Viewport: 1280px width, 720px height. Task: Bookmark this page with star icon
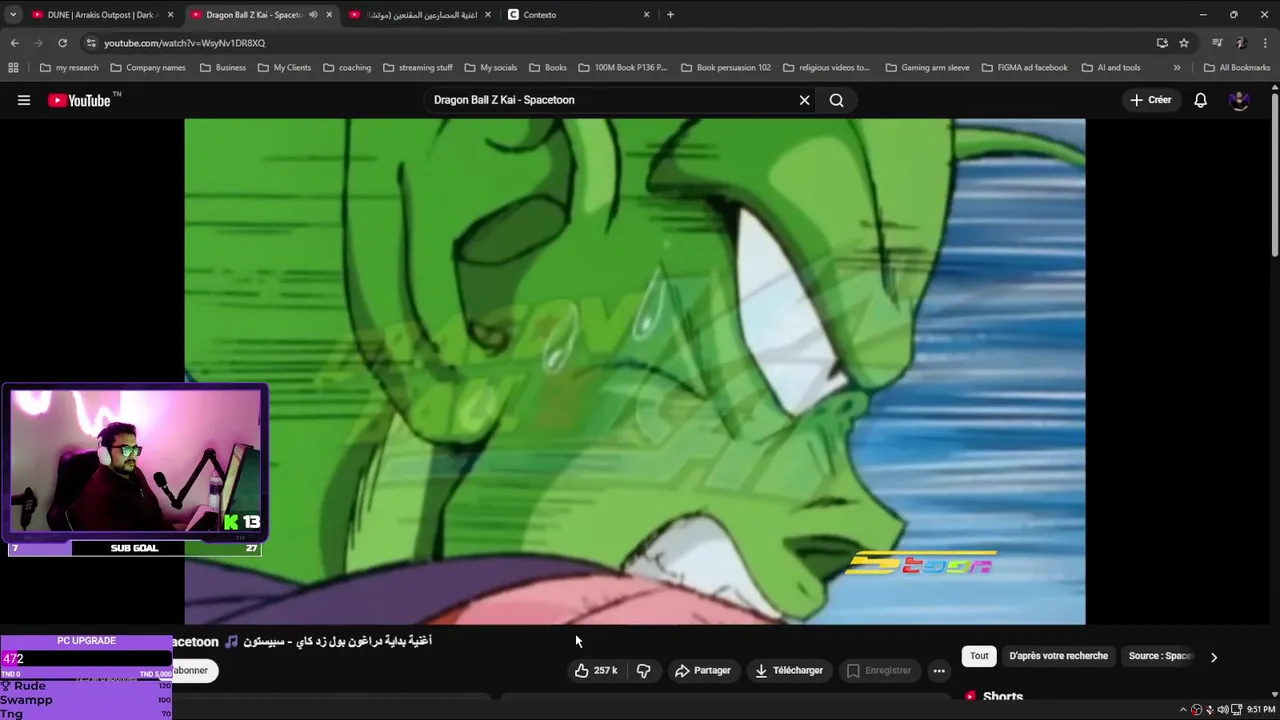tap(1184, 43)
